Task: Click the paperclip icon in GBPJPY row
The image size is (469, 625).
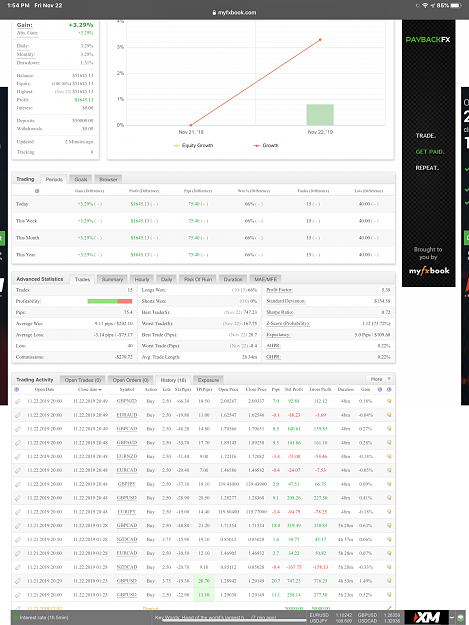Action: [x=18, y=484]
